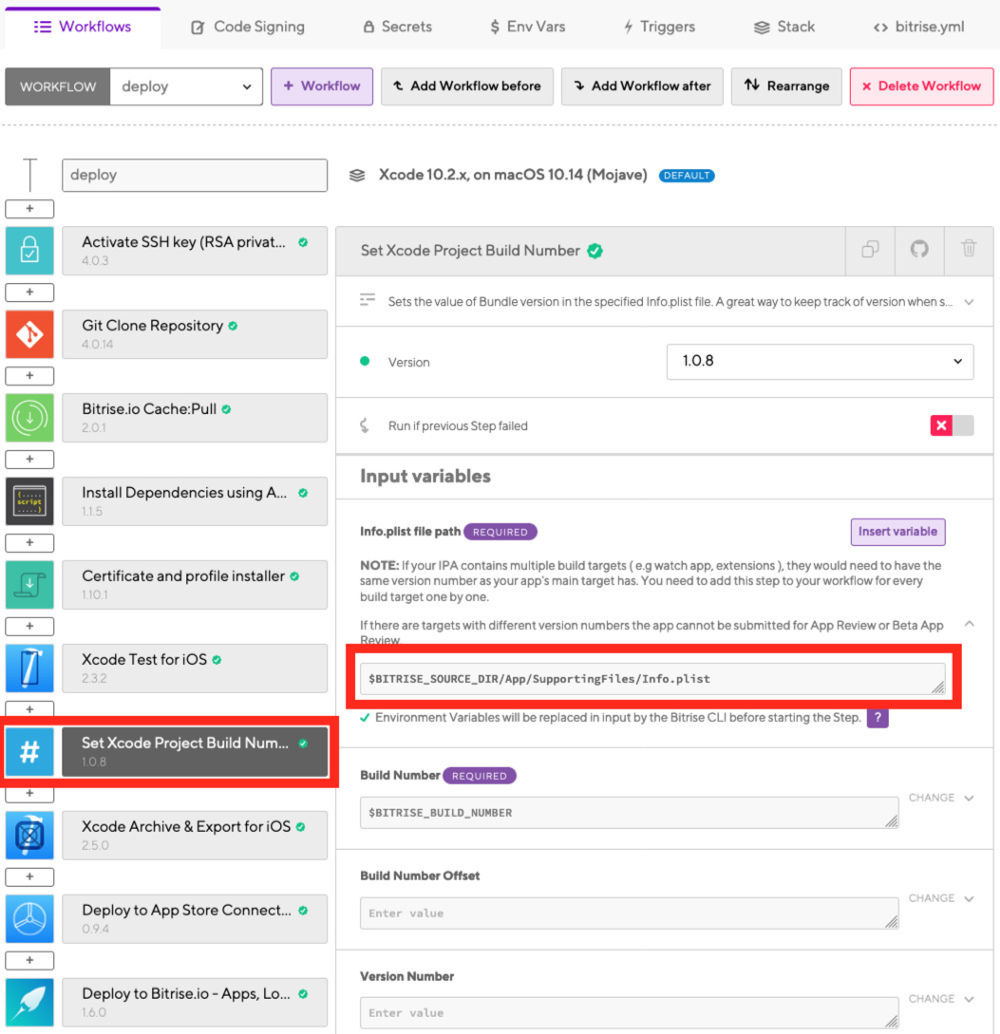
Task: Click the Build Number input field
Action: pos(629,812)
